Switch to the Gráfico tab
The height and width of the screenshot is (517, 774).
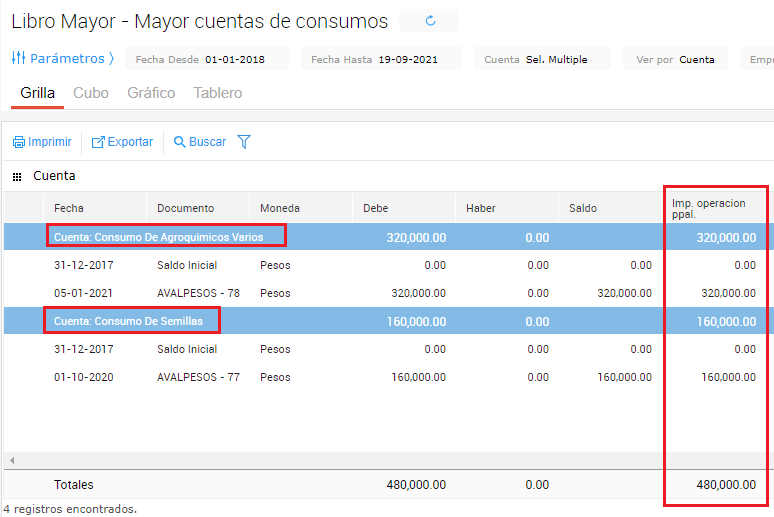[151, 93]
